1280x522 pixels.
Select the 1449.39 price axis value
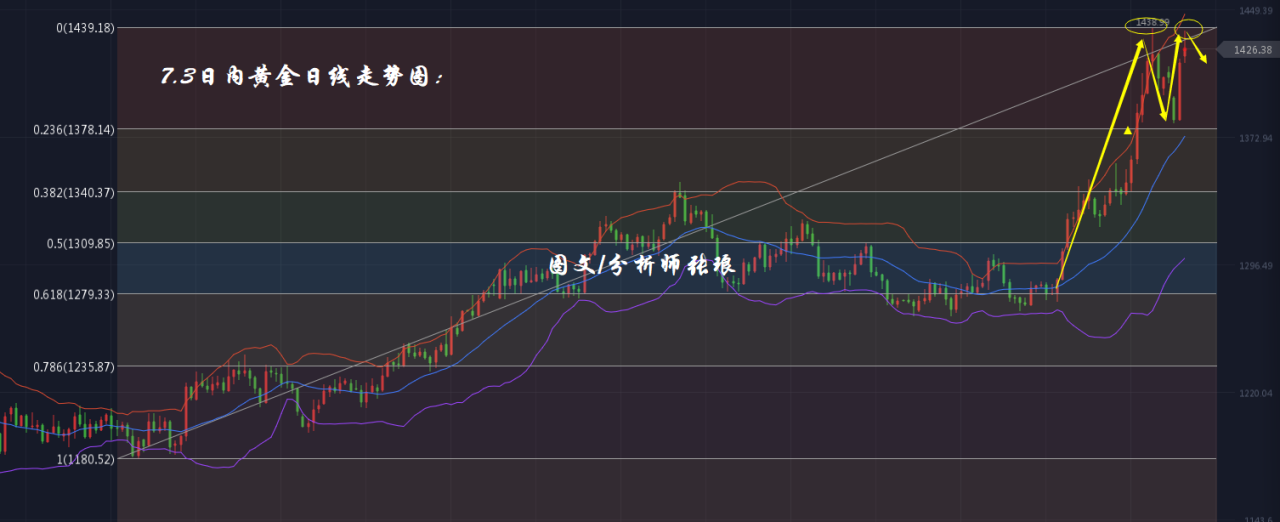(x=1255, y=10)
